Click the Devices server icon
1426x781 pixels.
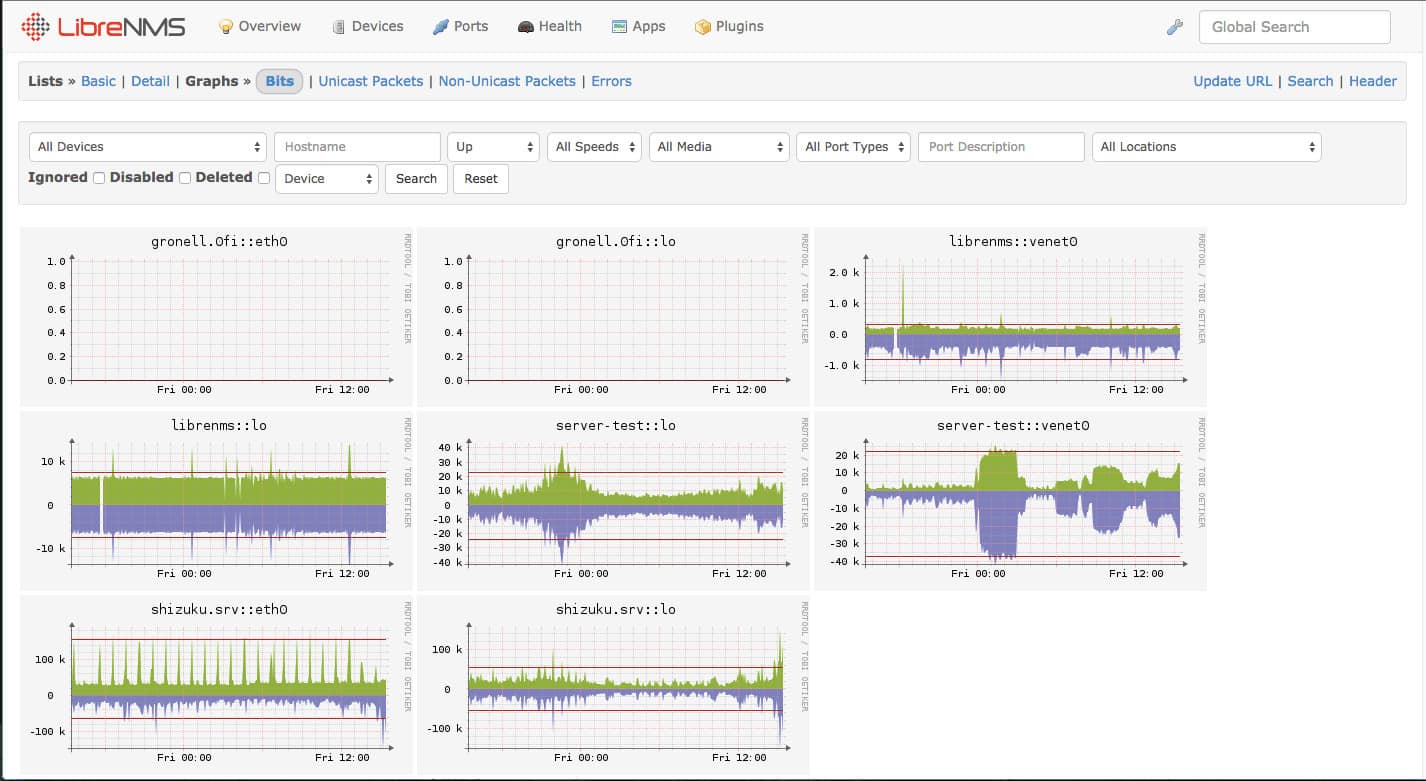[x=339, y=27]
